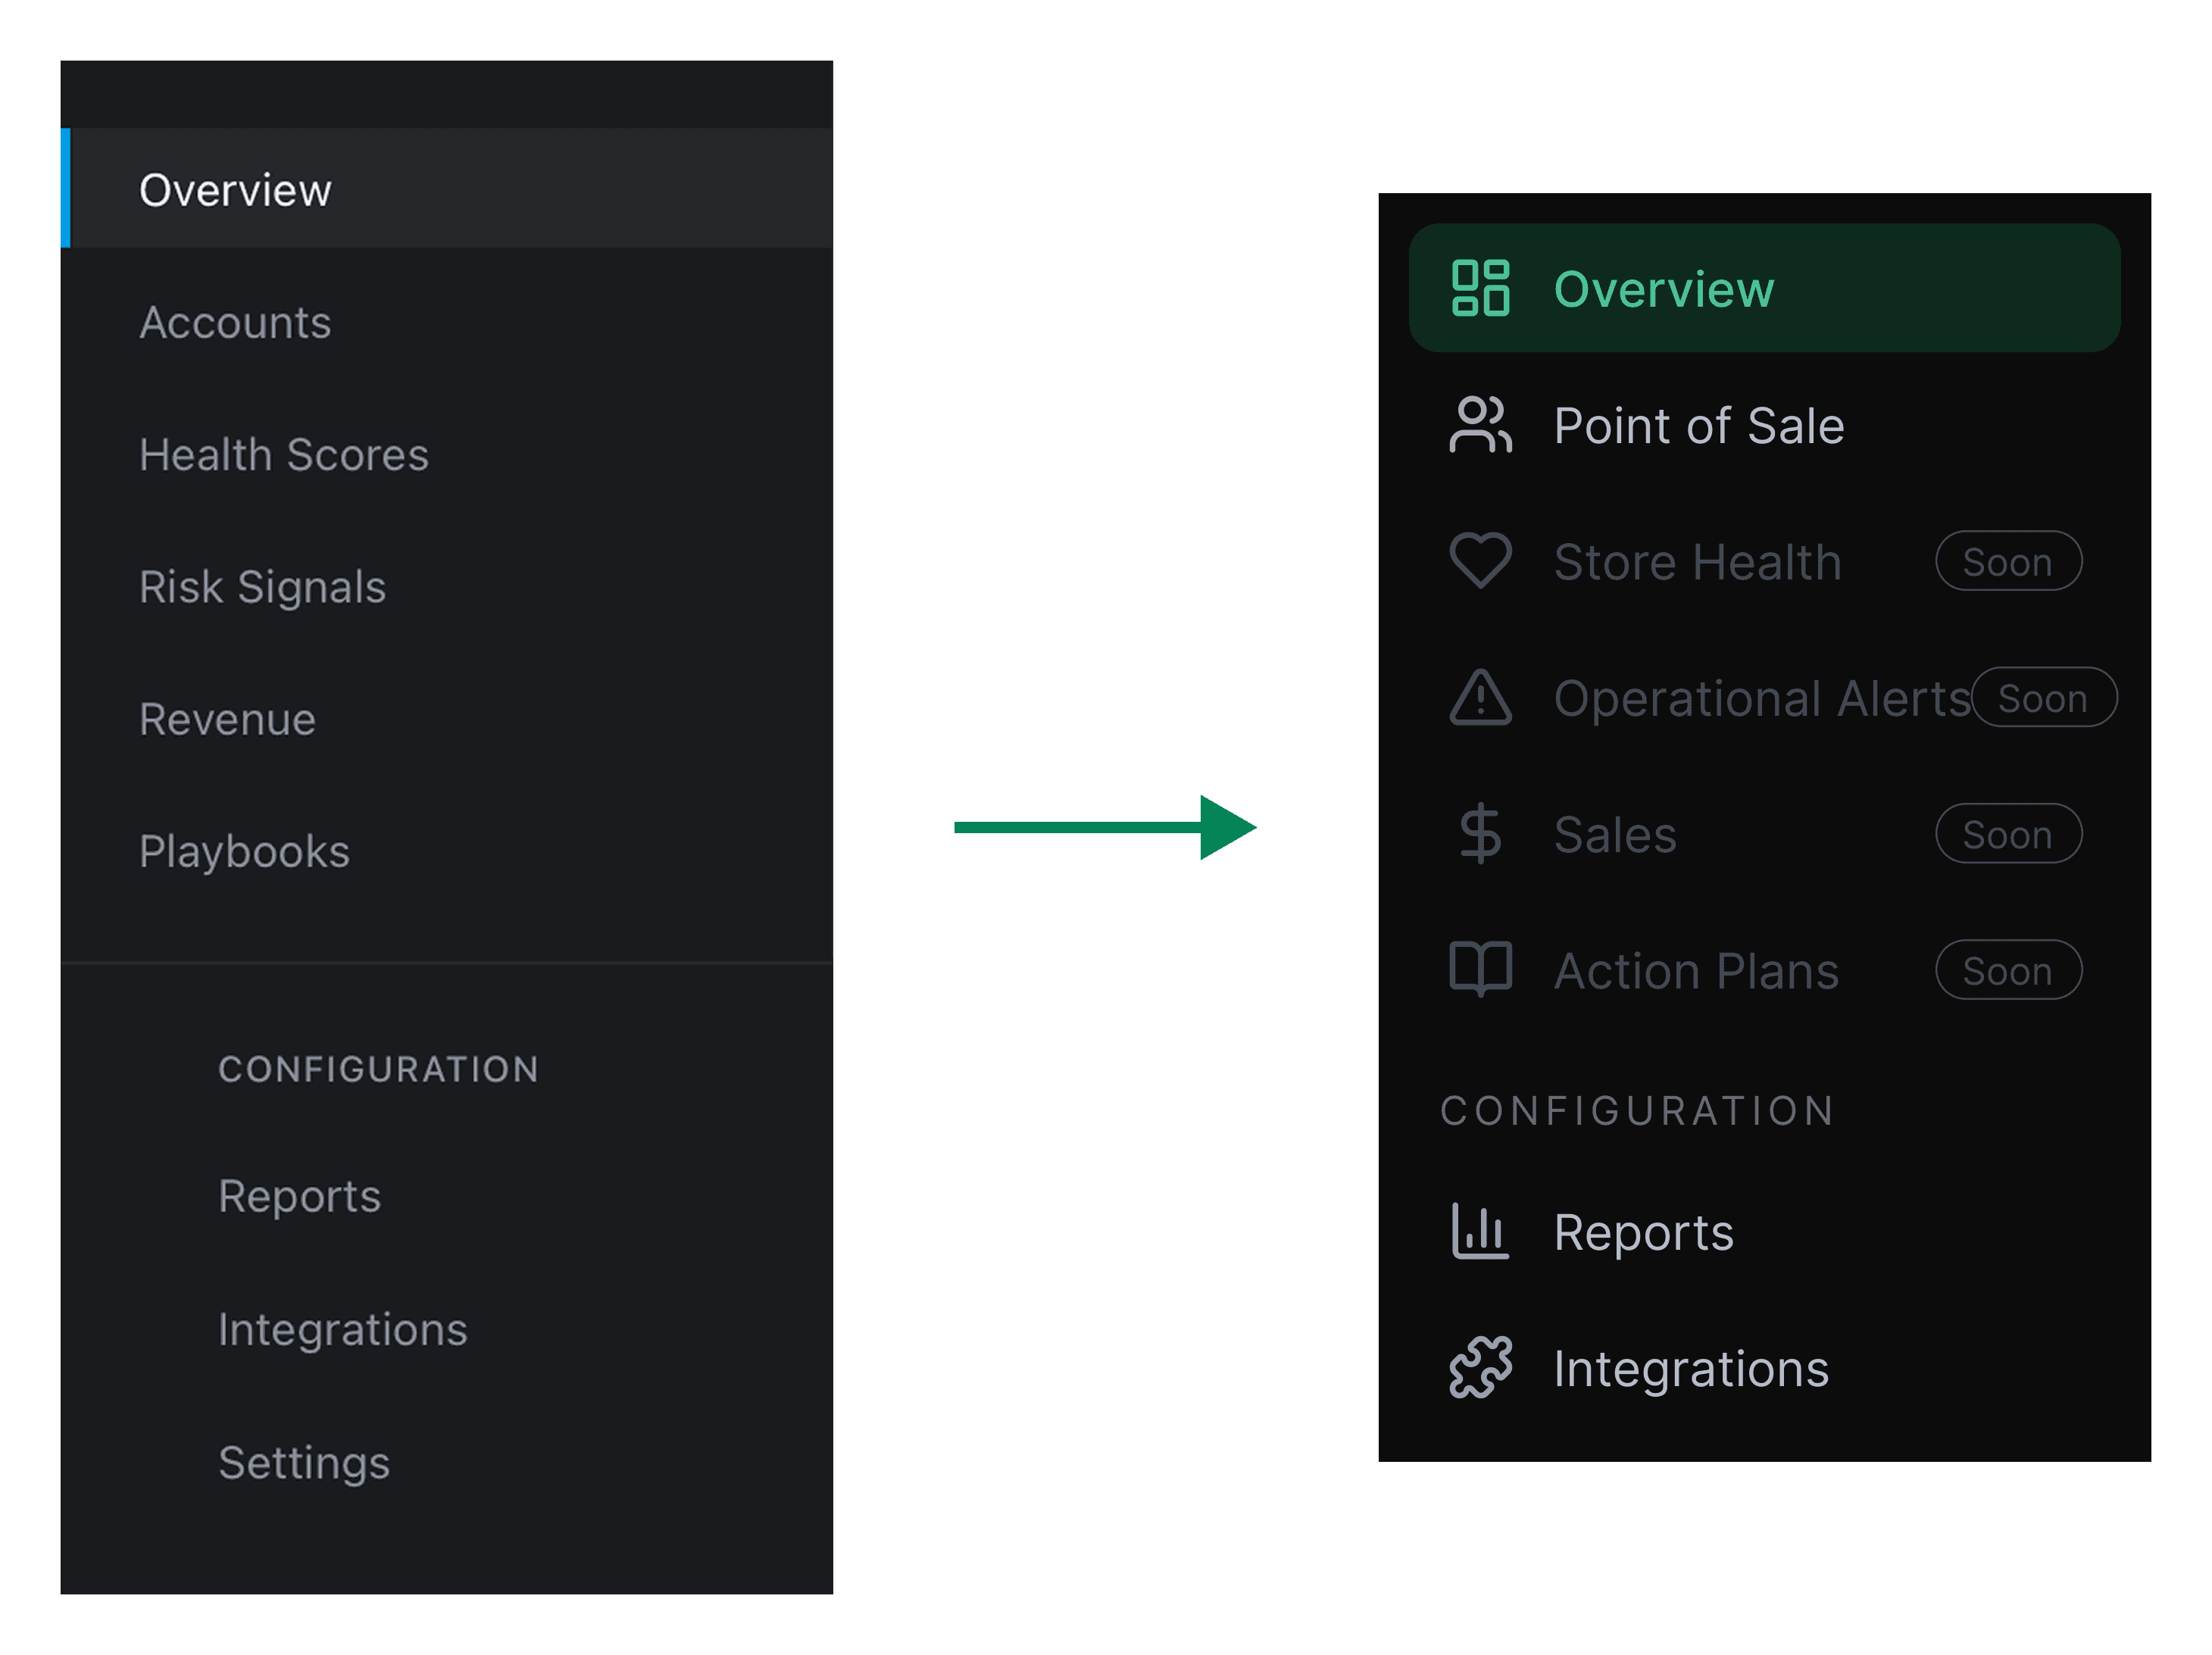Click the Reports bar chart icon
Screen dimensions: 2212x1655
coord(1480,1231)
